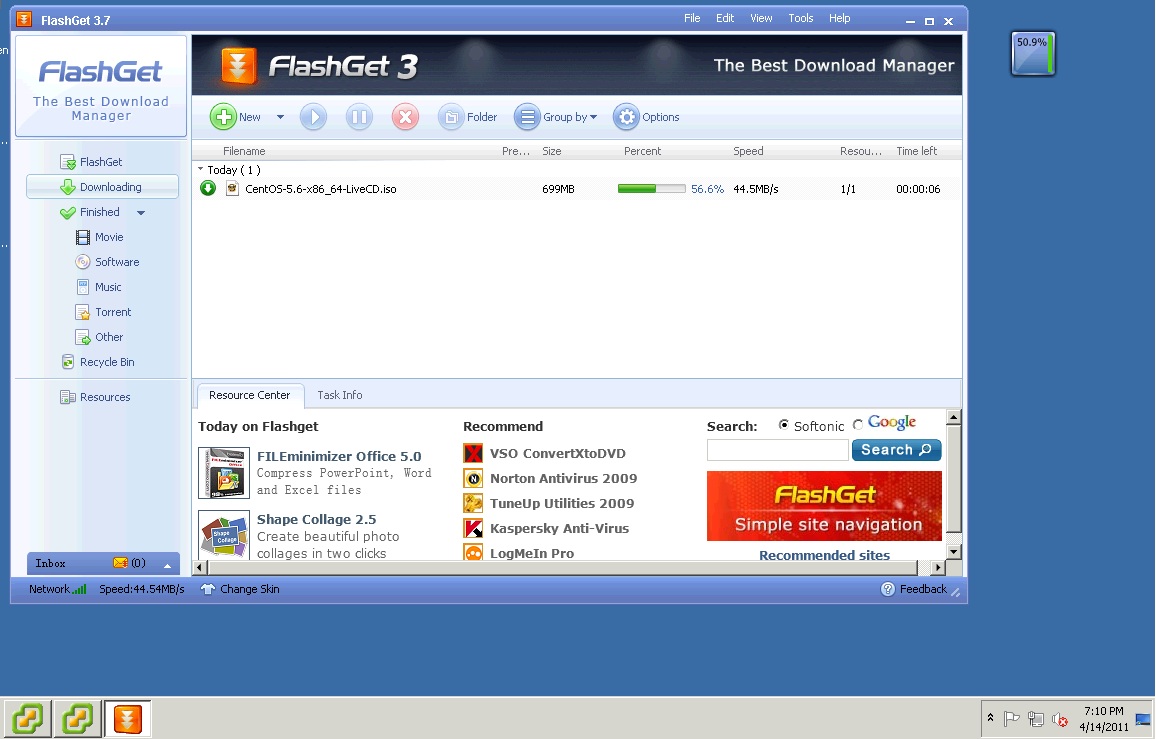Viewport: 1156px width, 739px height.
Task: Click the green New download icon
Action: (223, 117)
